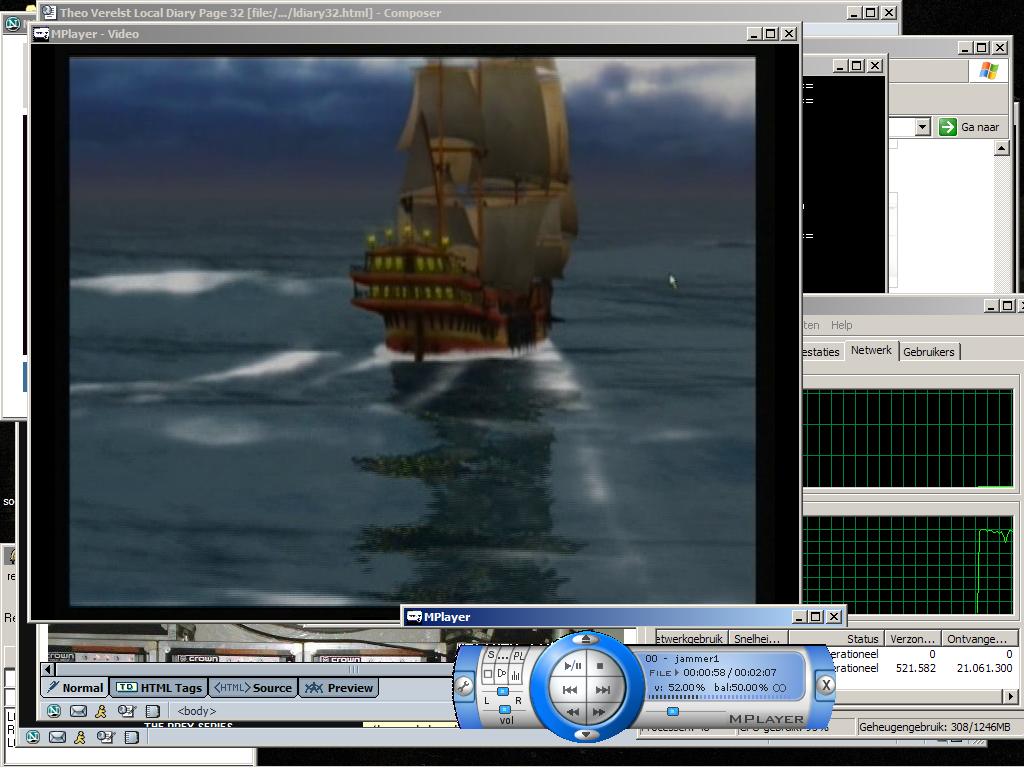Sort by the Snelhei... column header

[x=759, y=638]
